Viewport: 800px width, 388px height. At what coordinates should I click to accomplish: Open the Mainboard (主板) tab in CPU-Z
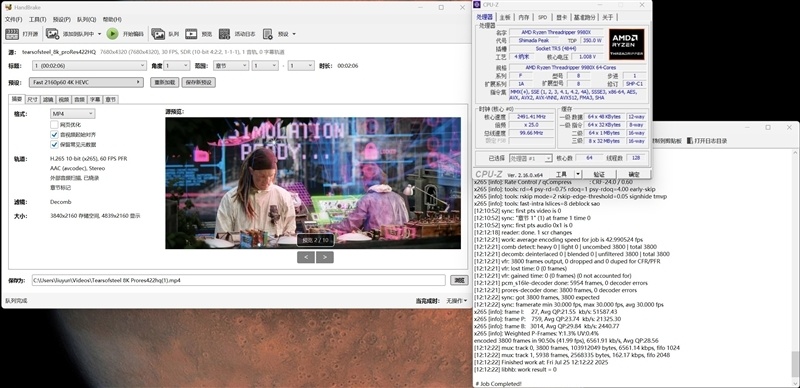pos(505,17)
